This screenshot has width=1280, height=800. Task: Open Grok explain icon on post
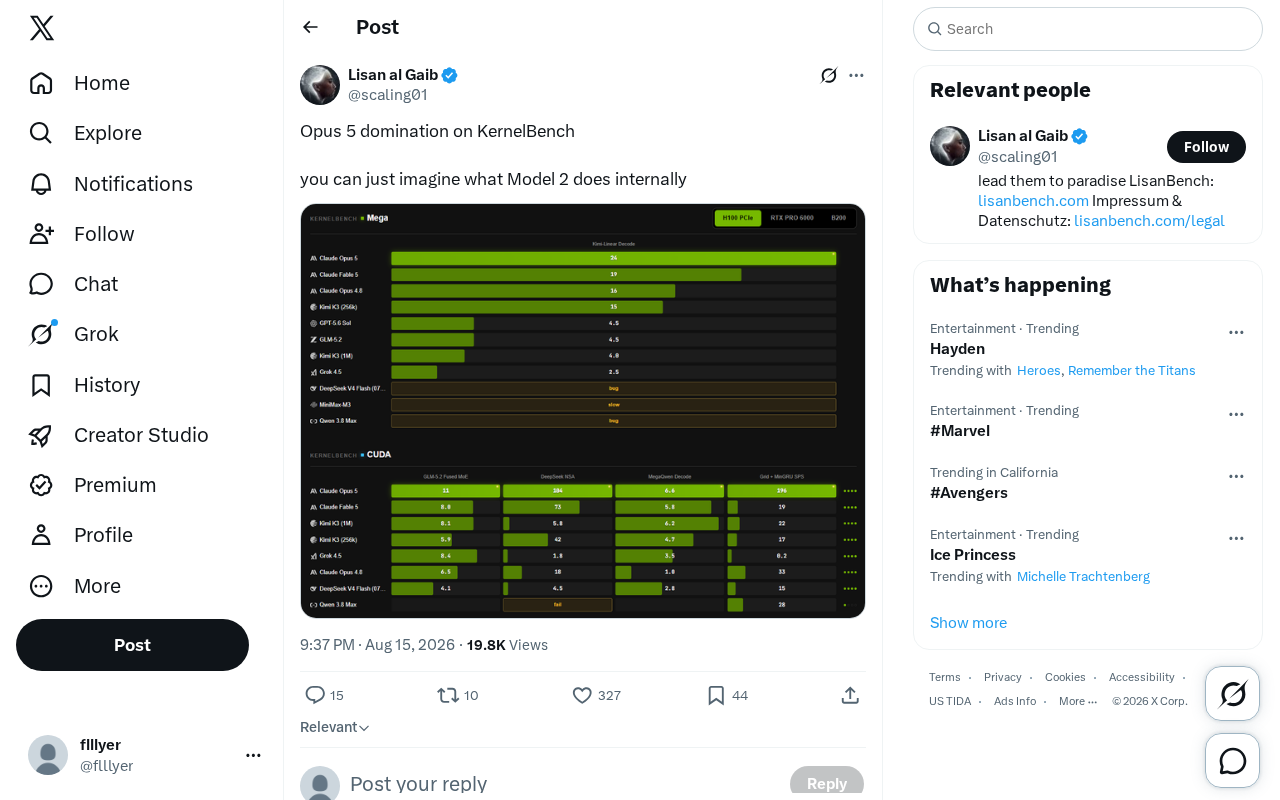point(829,75)
